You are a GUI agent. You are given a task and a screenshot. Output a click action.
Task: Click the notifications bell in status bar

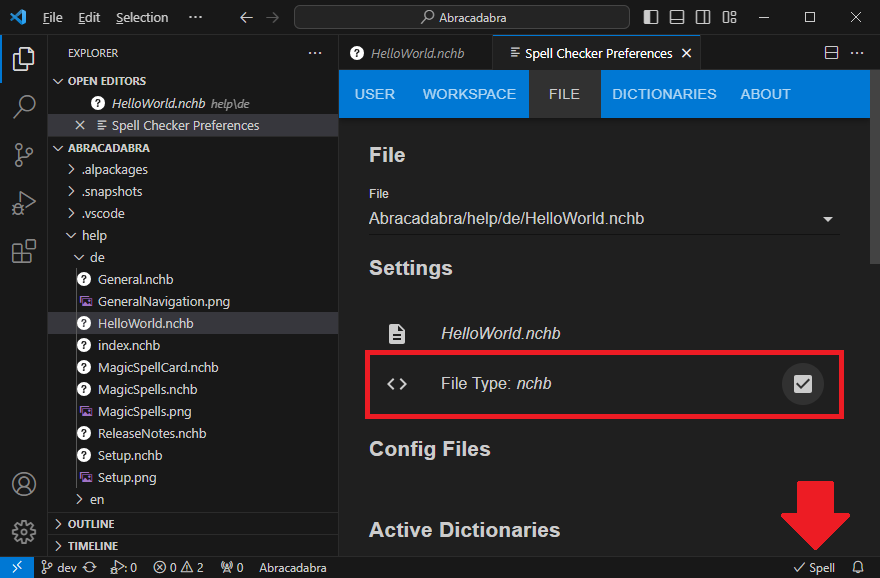pos(857,567)
